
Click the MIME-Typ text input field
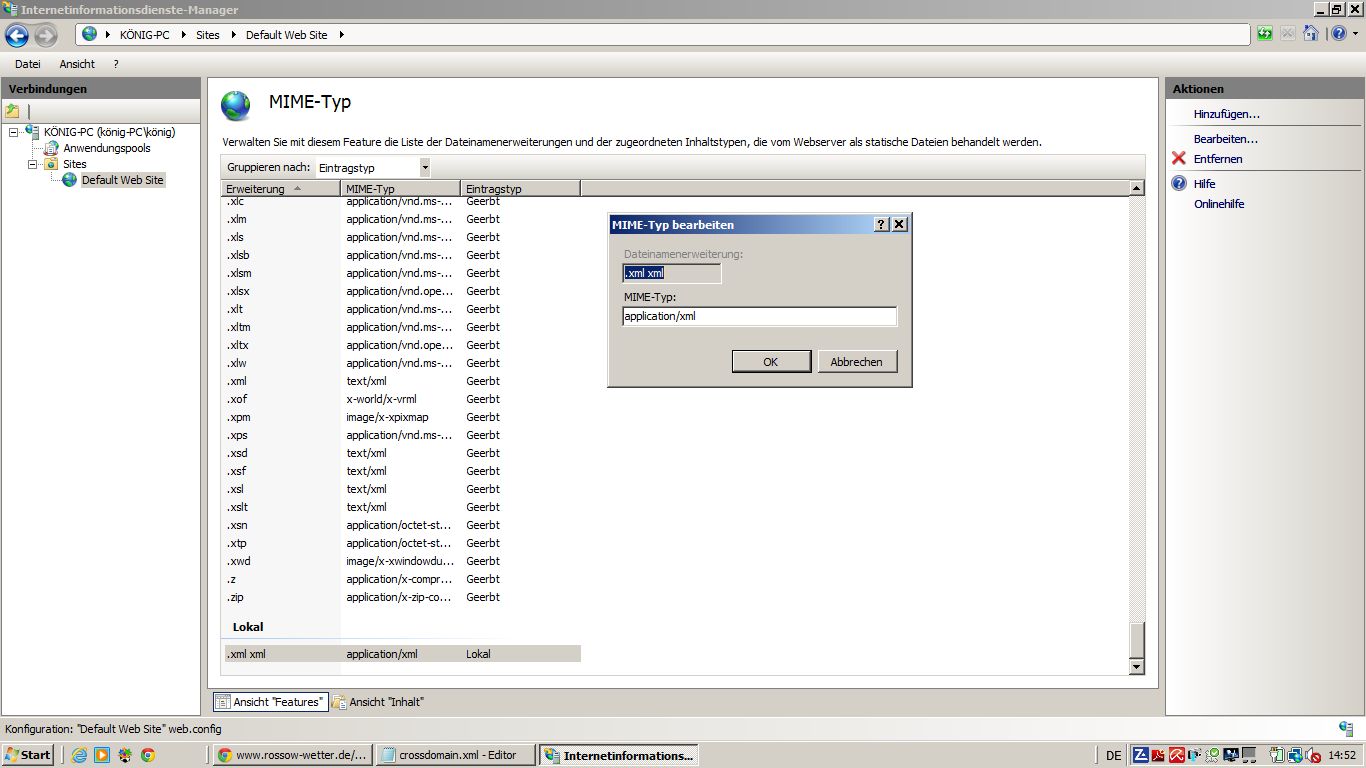pos(759,317)
